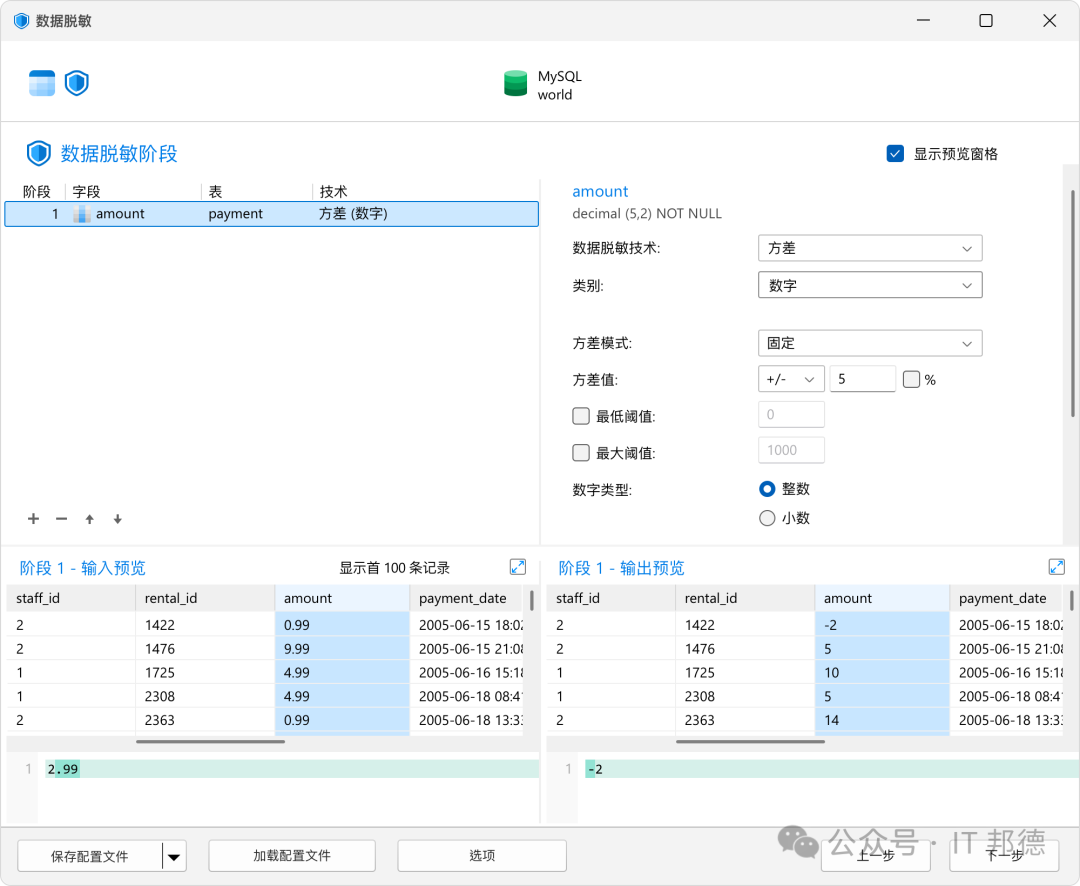Open the 方差模式 dropdown showing 固定
The height and width of the screenshot is (886, 1080).
coord(870,343)
